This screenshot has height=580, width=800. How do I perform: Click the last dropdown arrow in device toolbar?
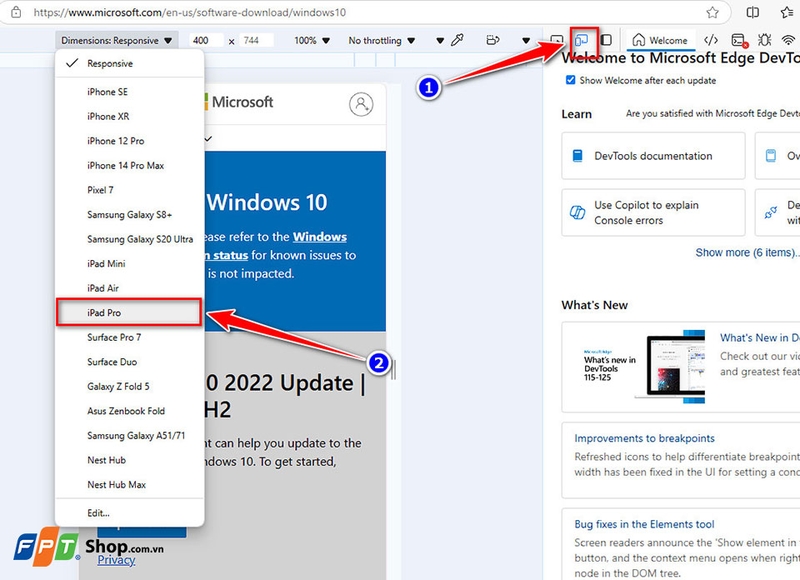526,41
